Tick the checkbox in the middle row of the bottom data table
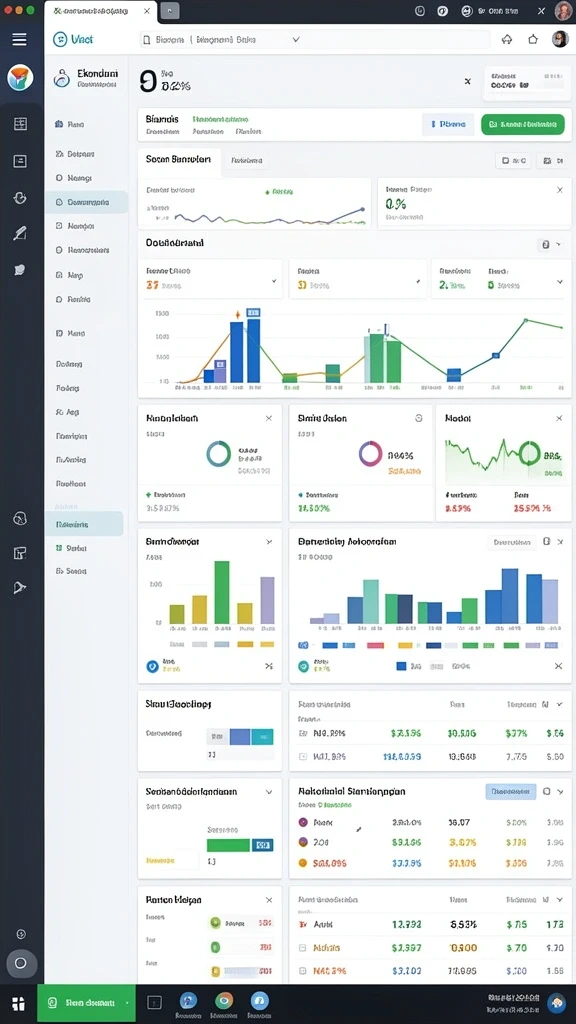Viewport: 576px width, 1024px height. [302, 948]
